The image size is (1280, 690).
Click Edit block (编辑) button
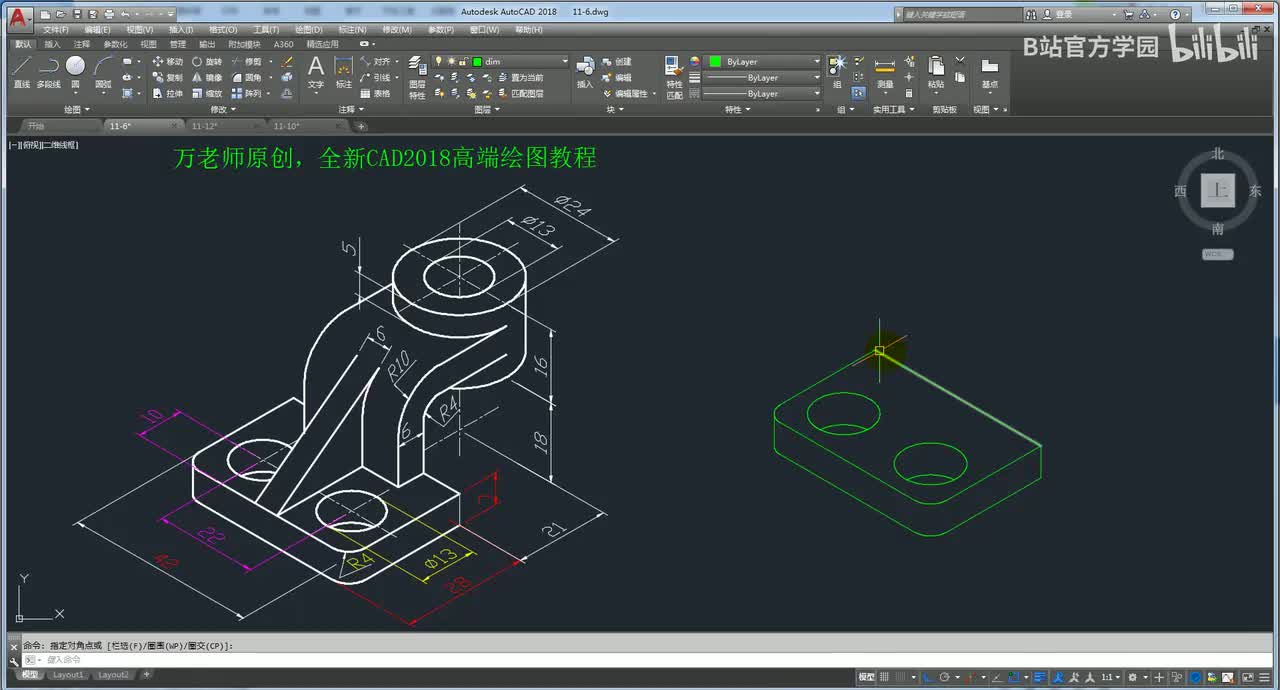pos(616,77)
